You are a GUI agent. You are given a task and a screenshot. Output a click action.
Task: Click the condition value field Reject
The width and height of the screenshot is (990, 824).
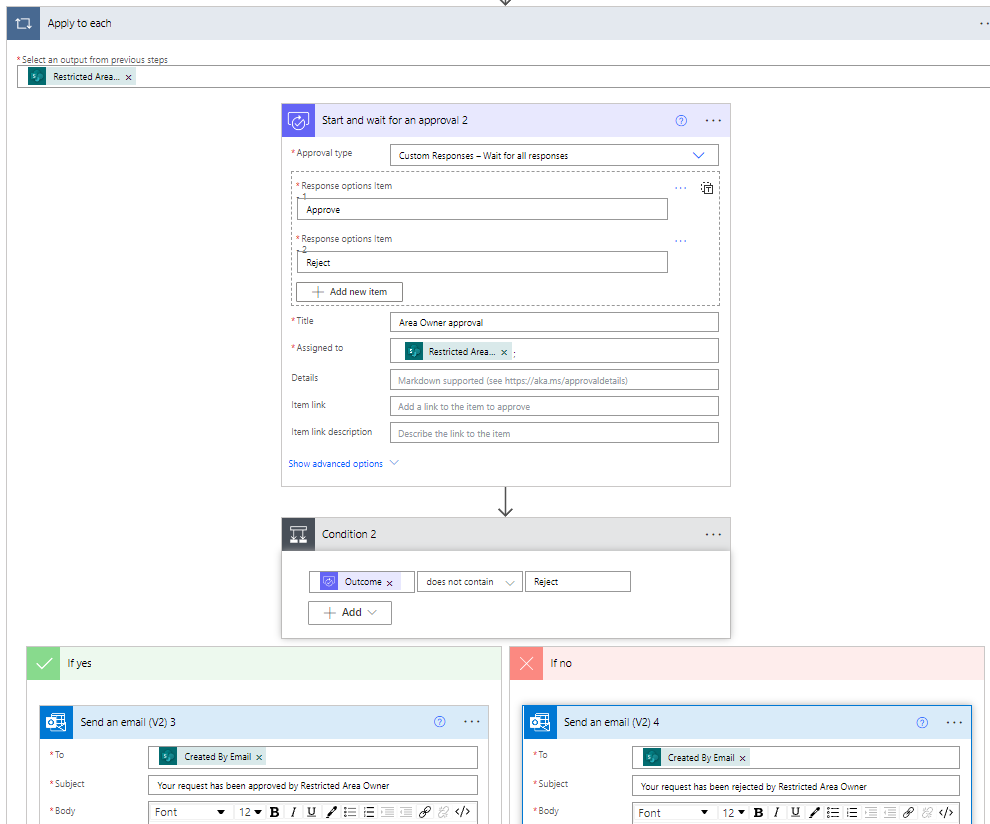(578, 582)
